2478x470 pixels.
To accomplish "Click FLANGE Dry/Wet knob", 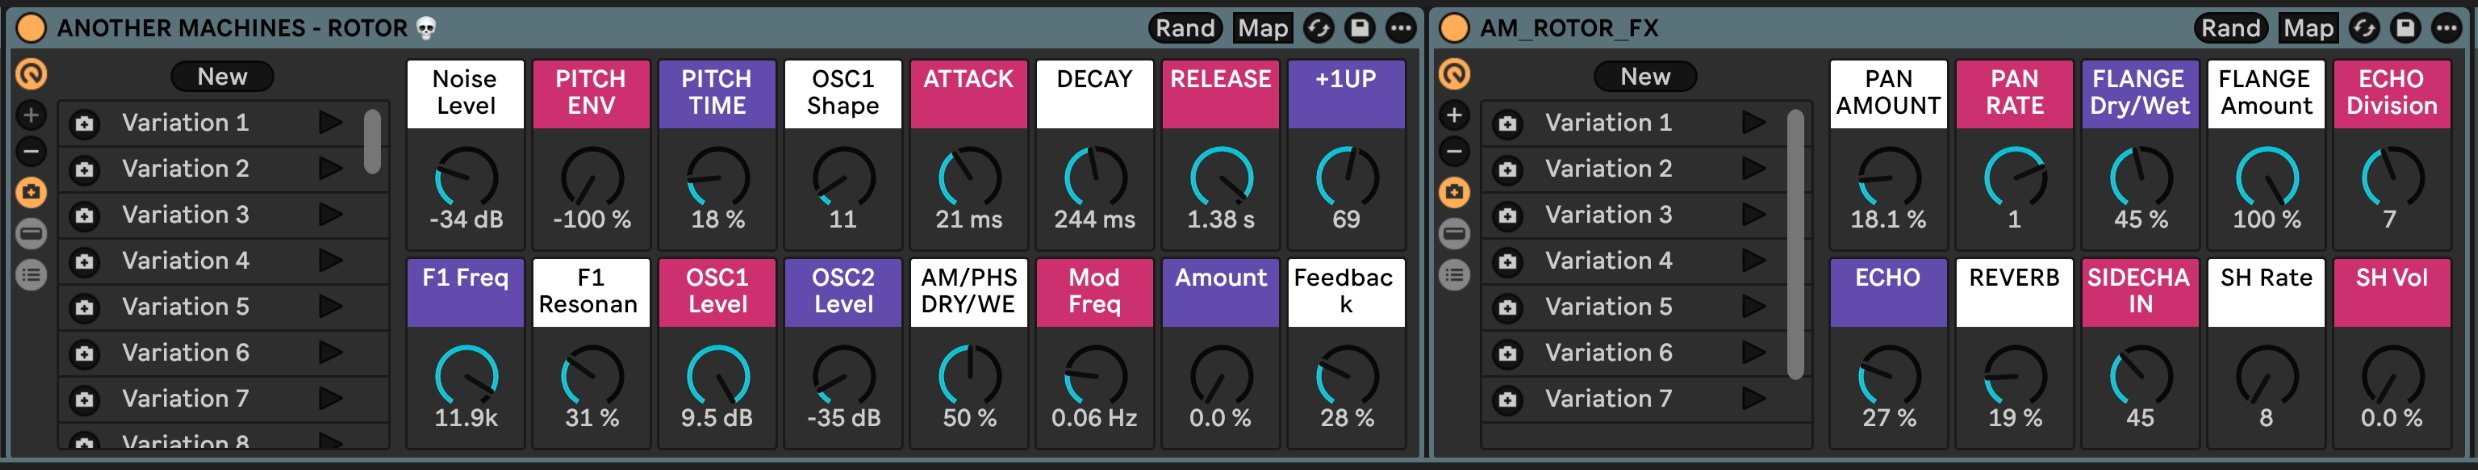I will pyautogui.click(x=2141, y=178).
